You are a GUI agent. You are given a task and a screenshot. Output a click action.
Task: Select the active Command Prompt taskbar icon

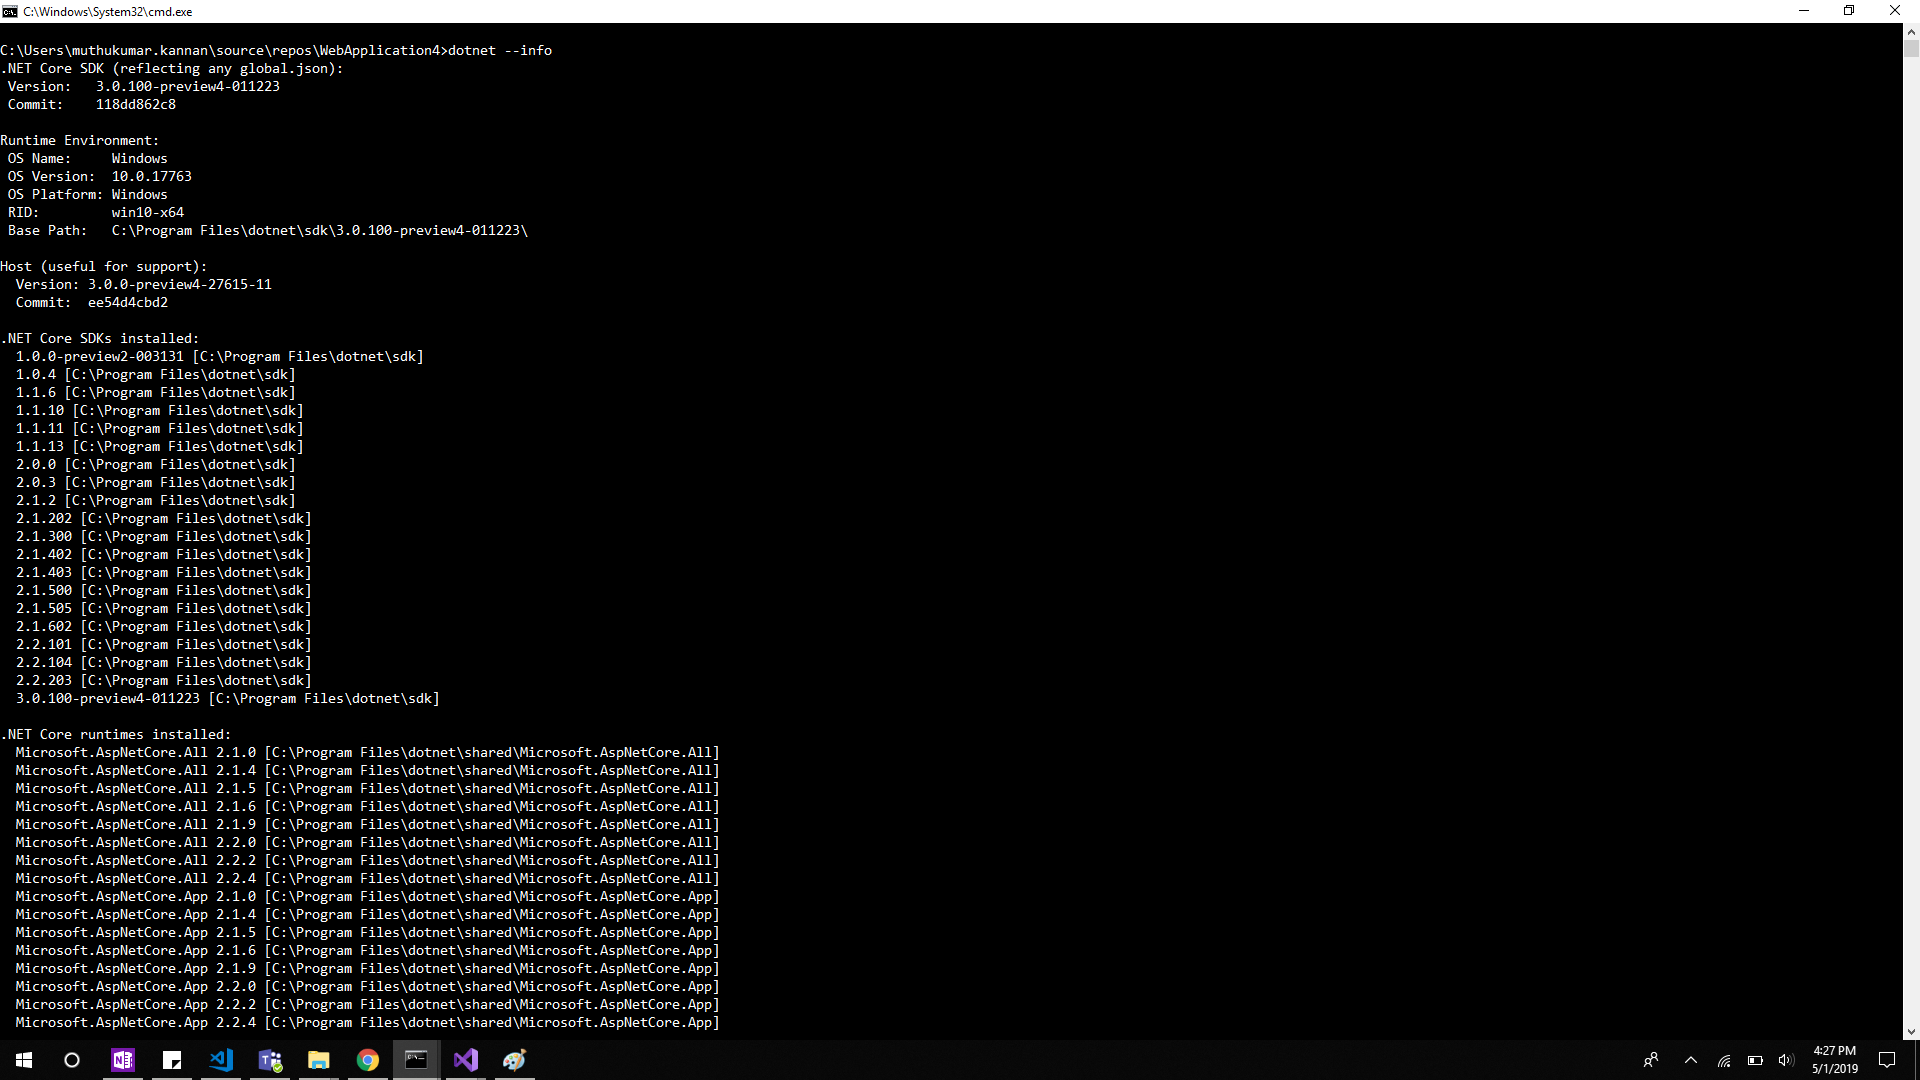pos(416,1060)
